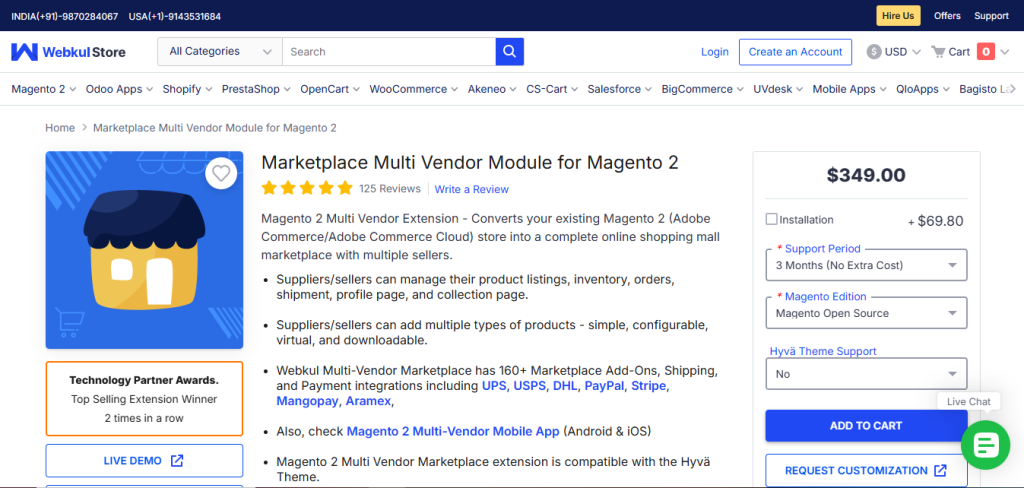Screen dimensions: 1024x488
Task: Click the product title heading
Action: coord(470,163)
